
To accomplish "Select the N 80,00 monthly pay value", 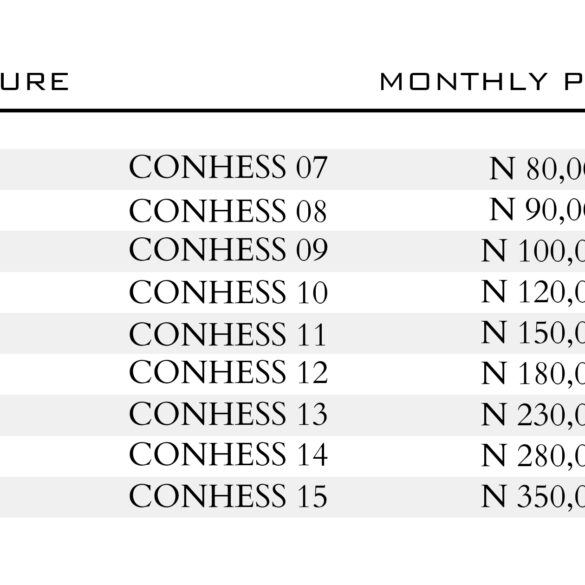I will point(537,169).
